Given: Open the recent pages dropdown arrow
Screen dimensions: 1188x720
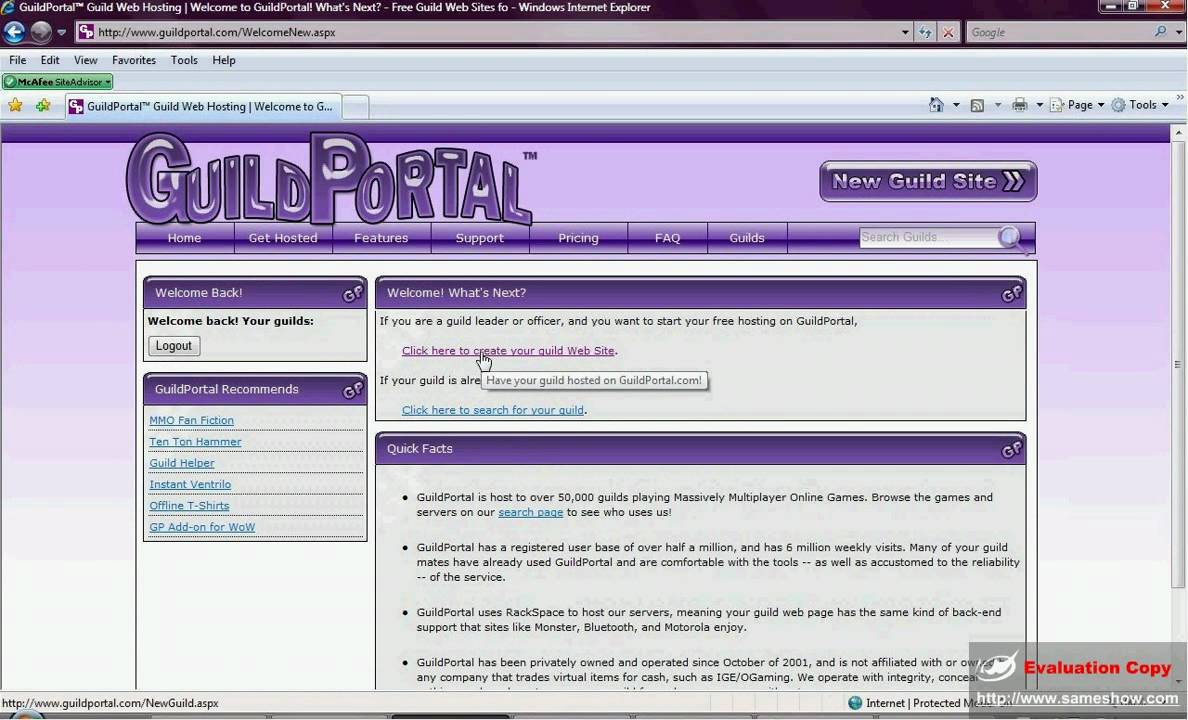Looking at the screenshot, I should pyautogui.click(x=62, y=33).
